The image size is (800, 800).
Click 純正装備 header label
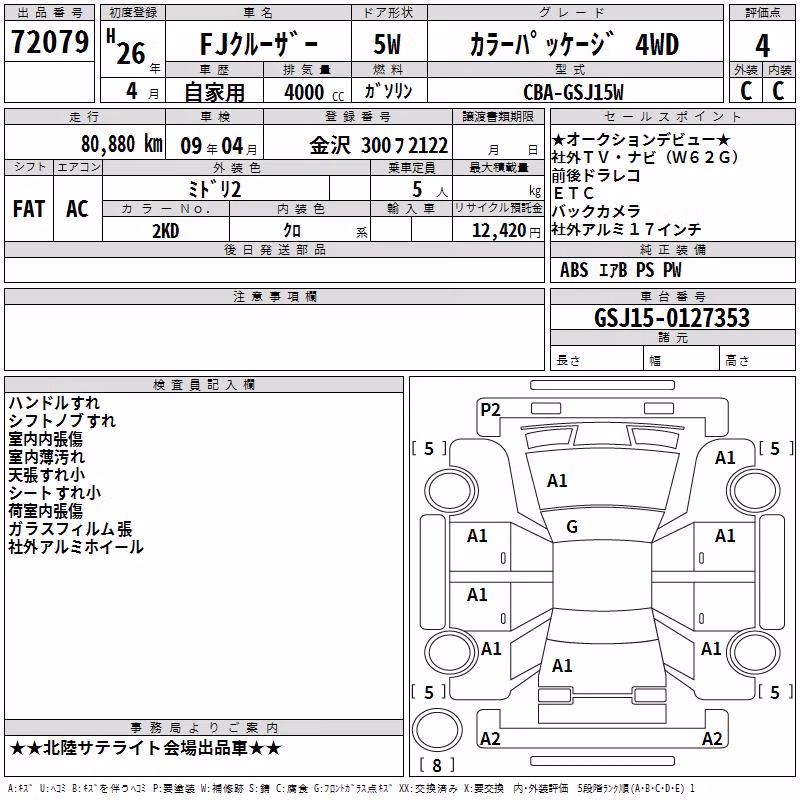(x=672, y=250)
